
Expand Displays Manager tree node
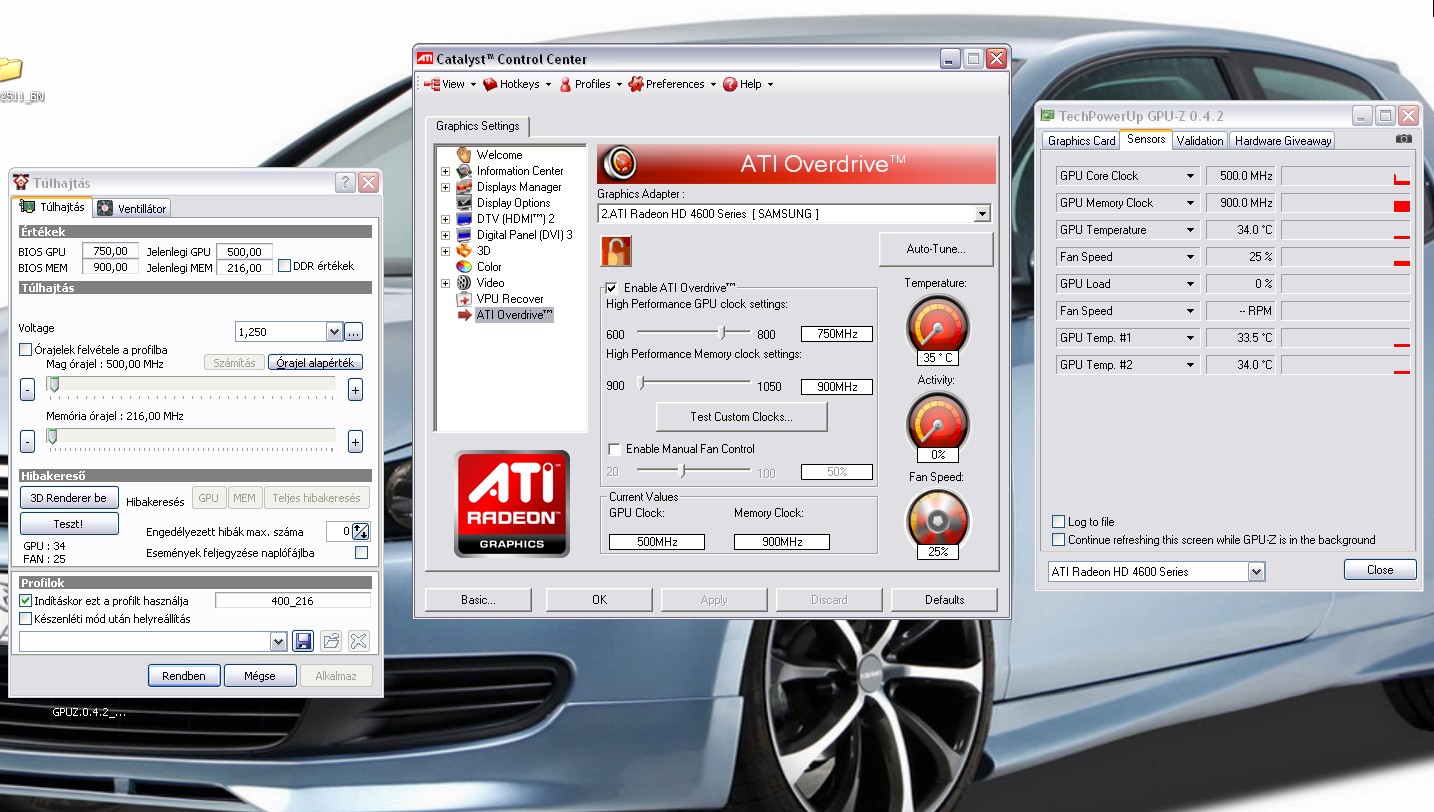[x=445, y=187]
